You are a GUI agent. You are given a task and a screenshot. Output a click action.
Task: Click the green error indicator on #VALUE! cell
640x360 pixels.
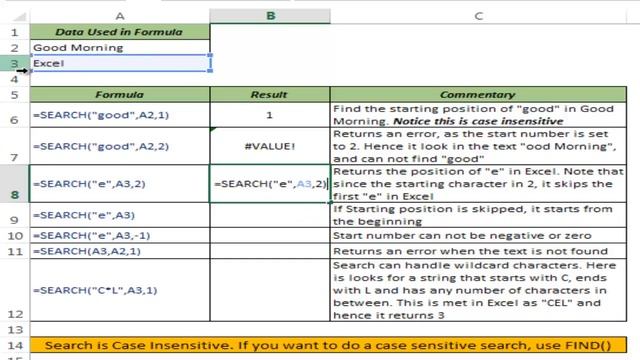(x=213, y=130)
